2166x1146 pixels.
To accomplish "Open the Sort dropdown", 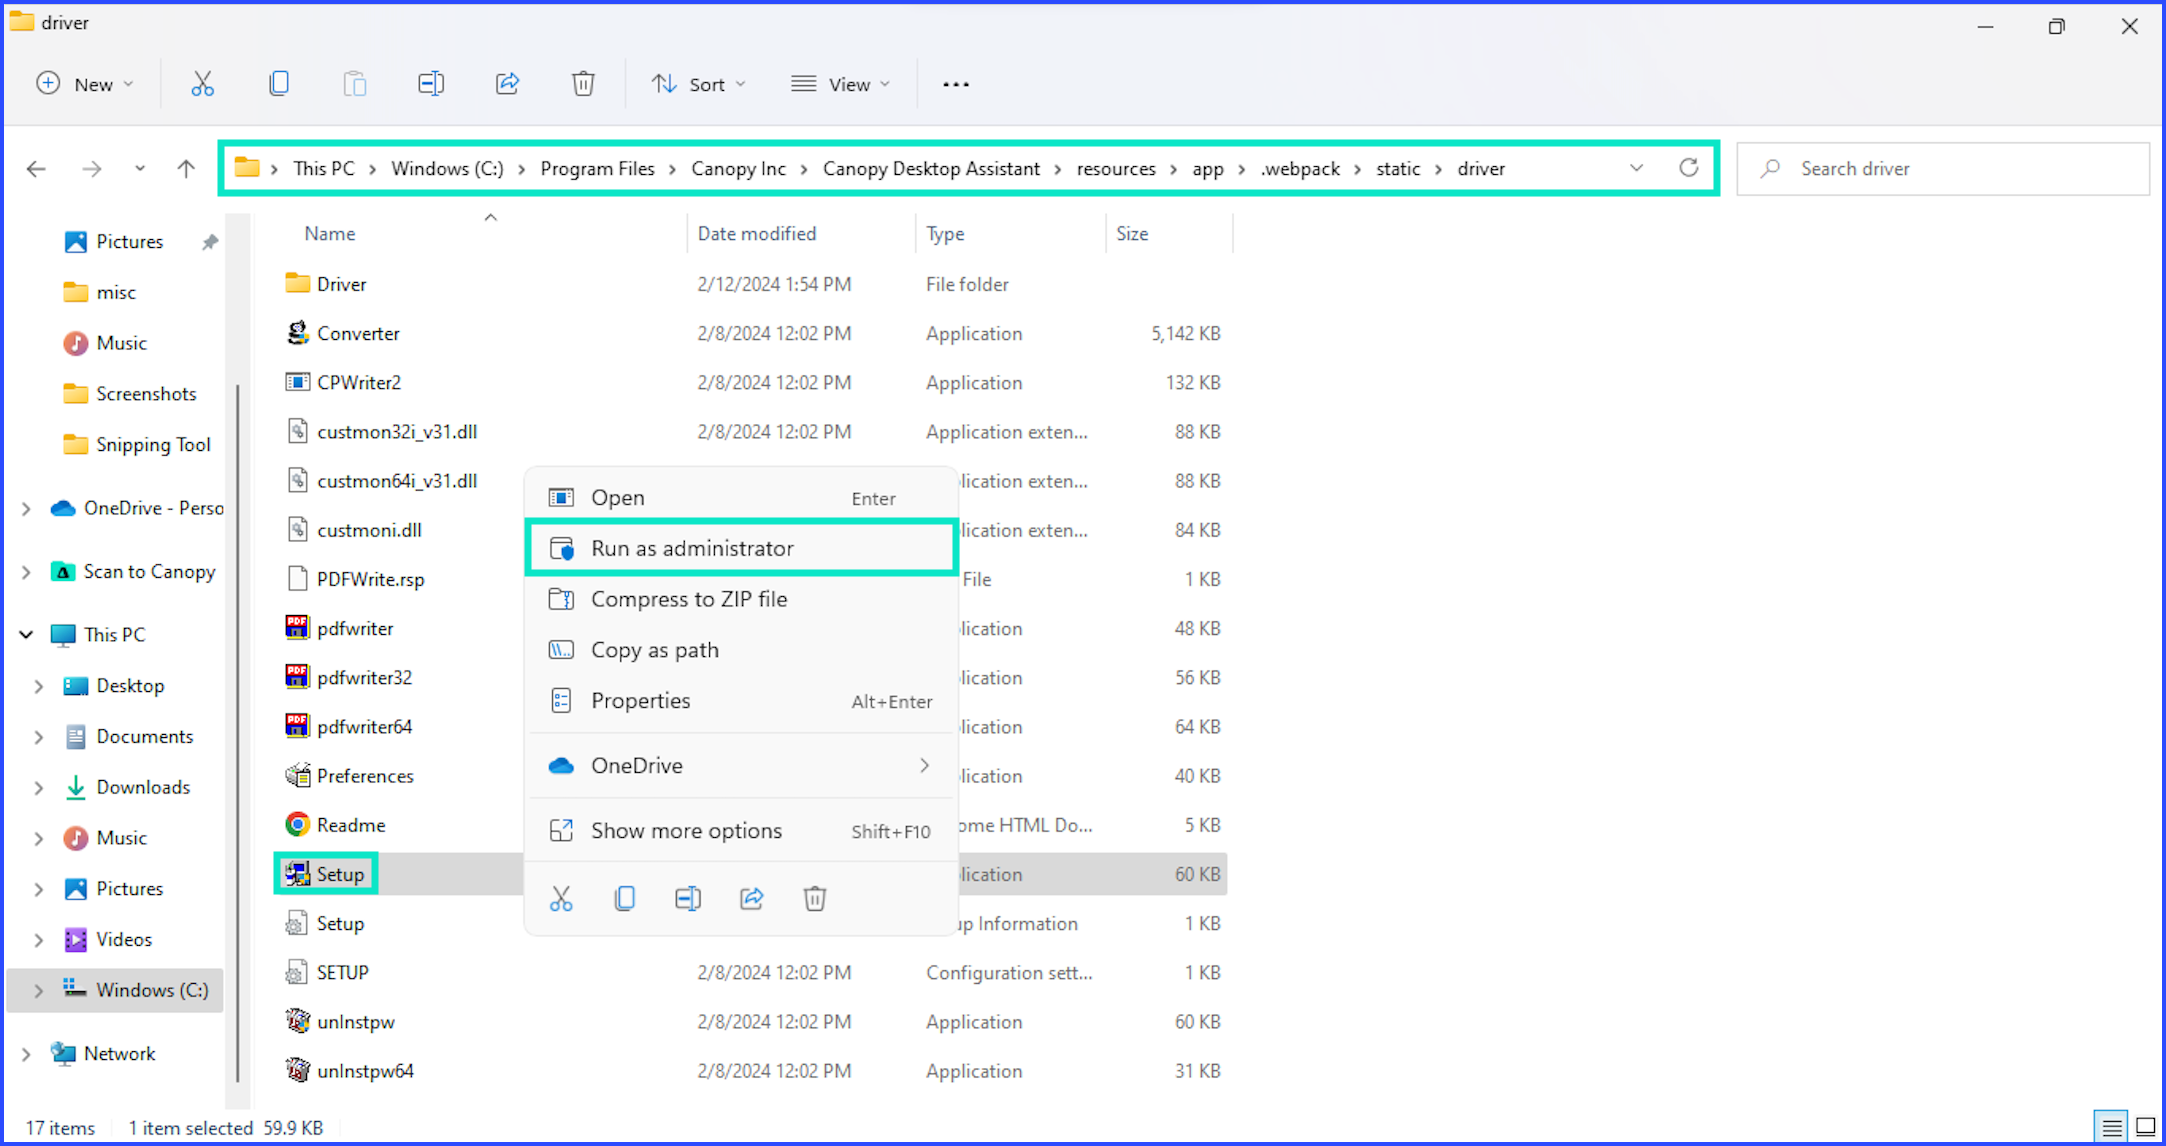I will [698, 84].
